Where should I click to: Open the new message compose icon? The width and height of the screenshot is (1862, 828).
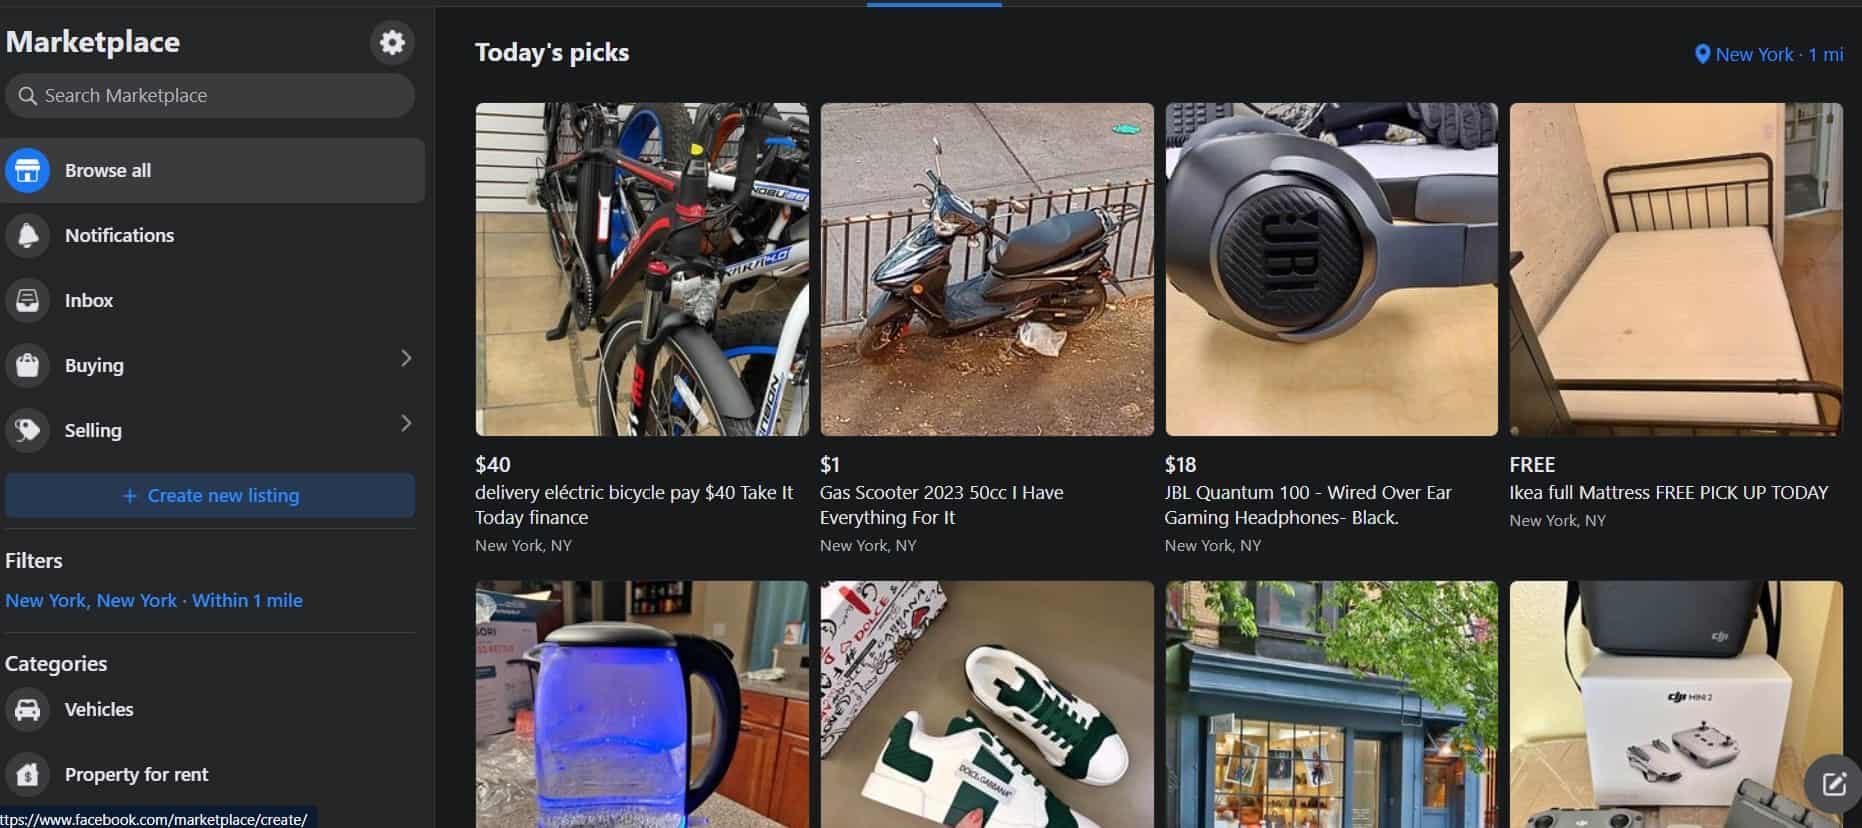pyautogui.click(x=1832, y=783)
